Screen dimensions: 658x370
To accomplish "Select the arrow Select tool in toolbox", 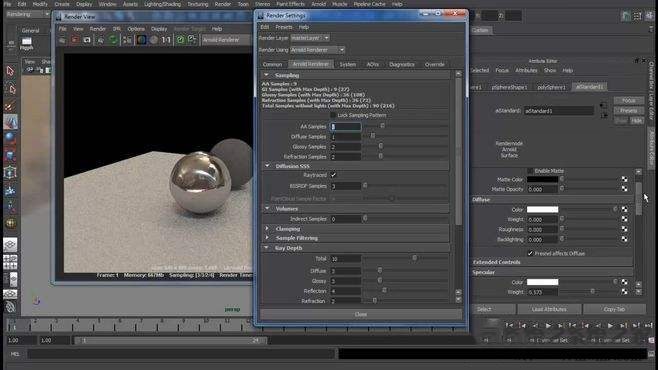I will pyautogui.click(x=10, y=71).
